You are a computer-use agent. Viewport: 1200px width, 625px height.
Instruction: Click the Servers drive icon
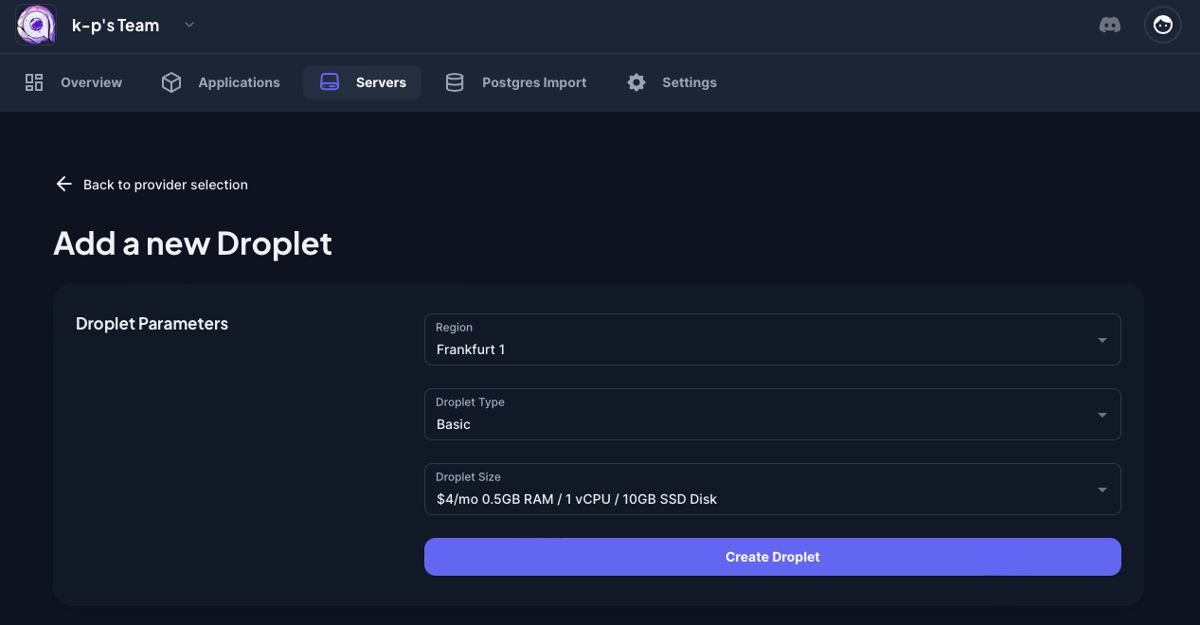click(x=330, y=82)
